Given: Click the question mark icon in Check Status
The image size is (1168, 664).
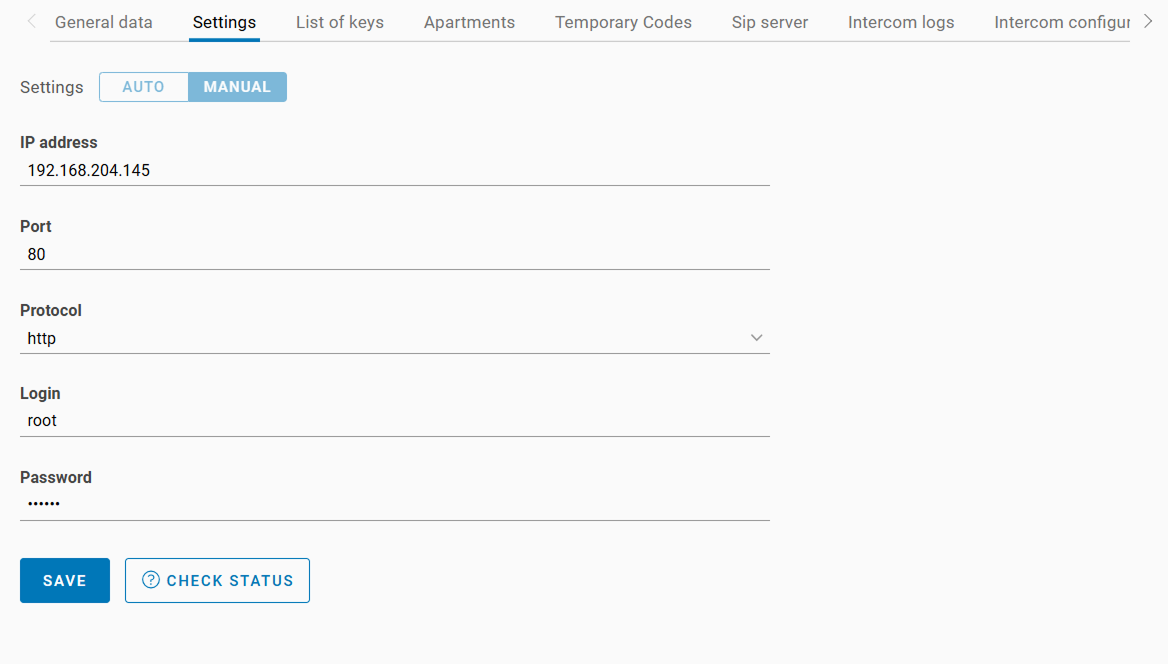Looking at the screenshot, I should click(x=151, y=580).
